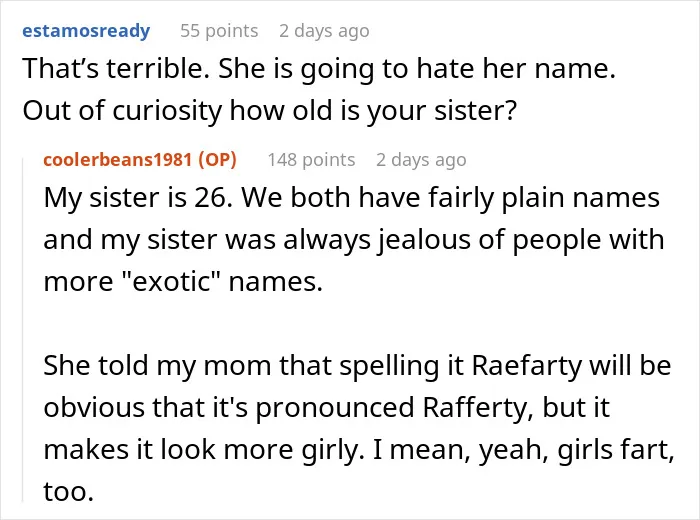
Task: Click the "girls fart," phrase
Action: [x=616, y=449]
